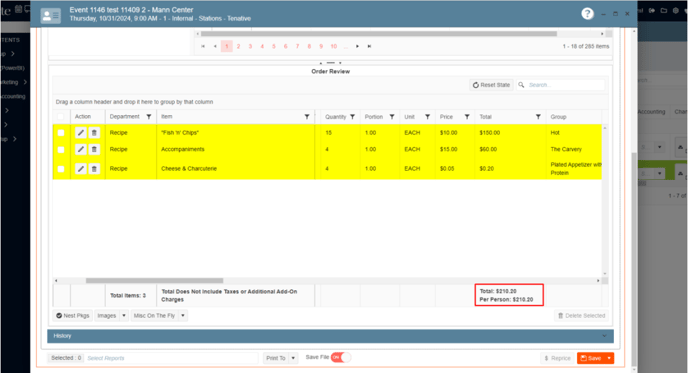
Task: Filter the Total column
Action: point(538,117)
